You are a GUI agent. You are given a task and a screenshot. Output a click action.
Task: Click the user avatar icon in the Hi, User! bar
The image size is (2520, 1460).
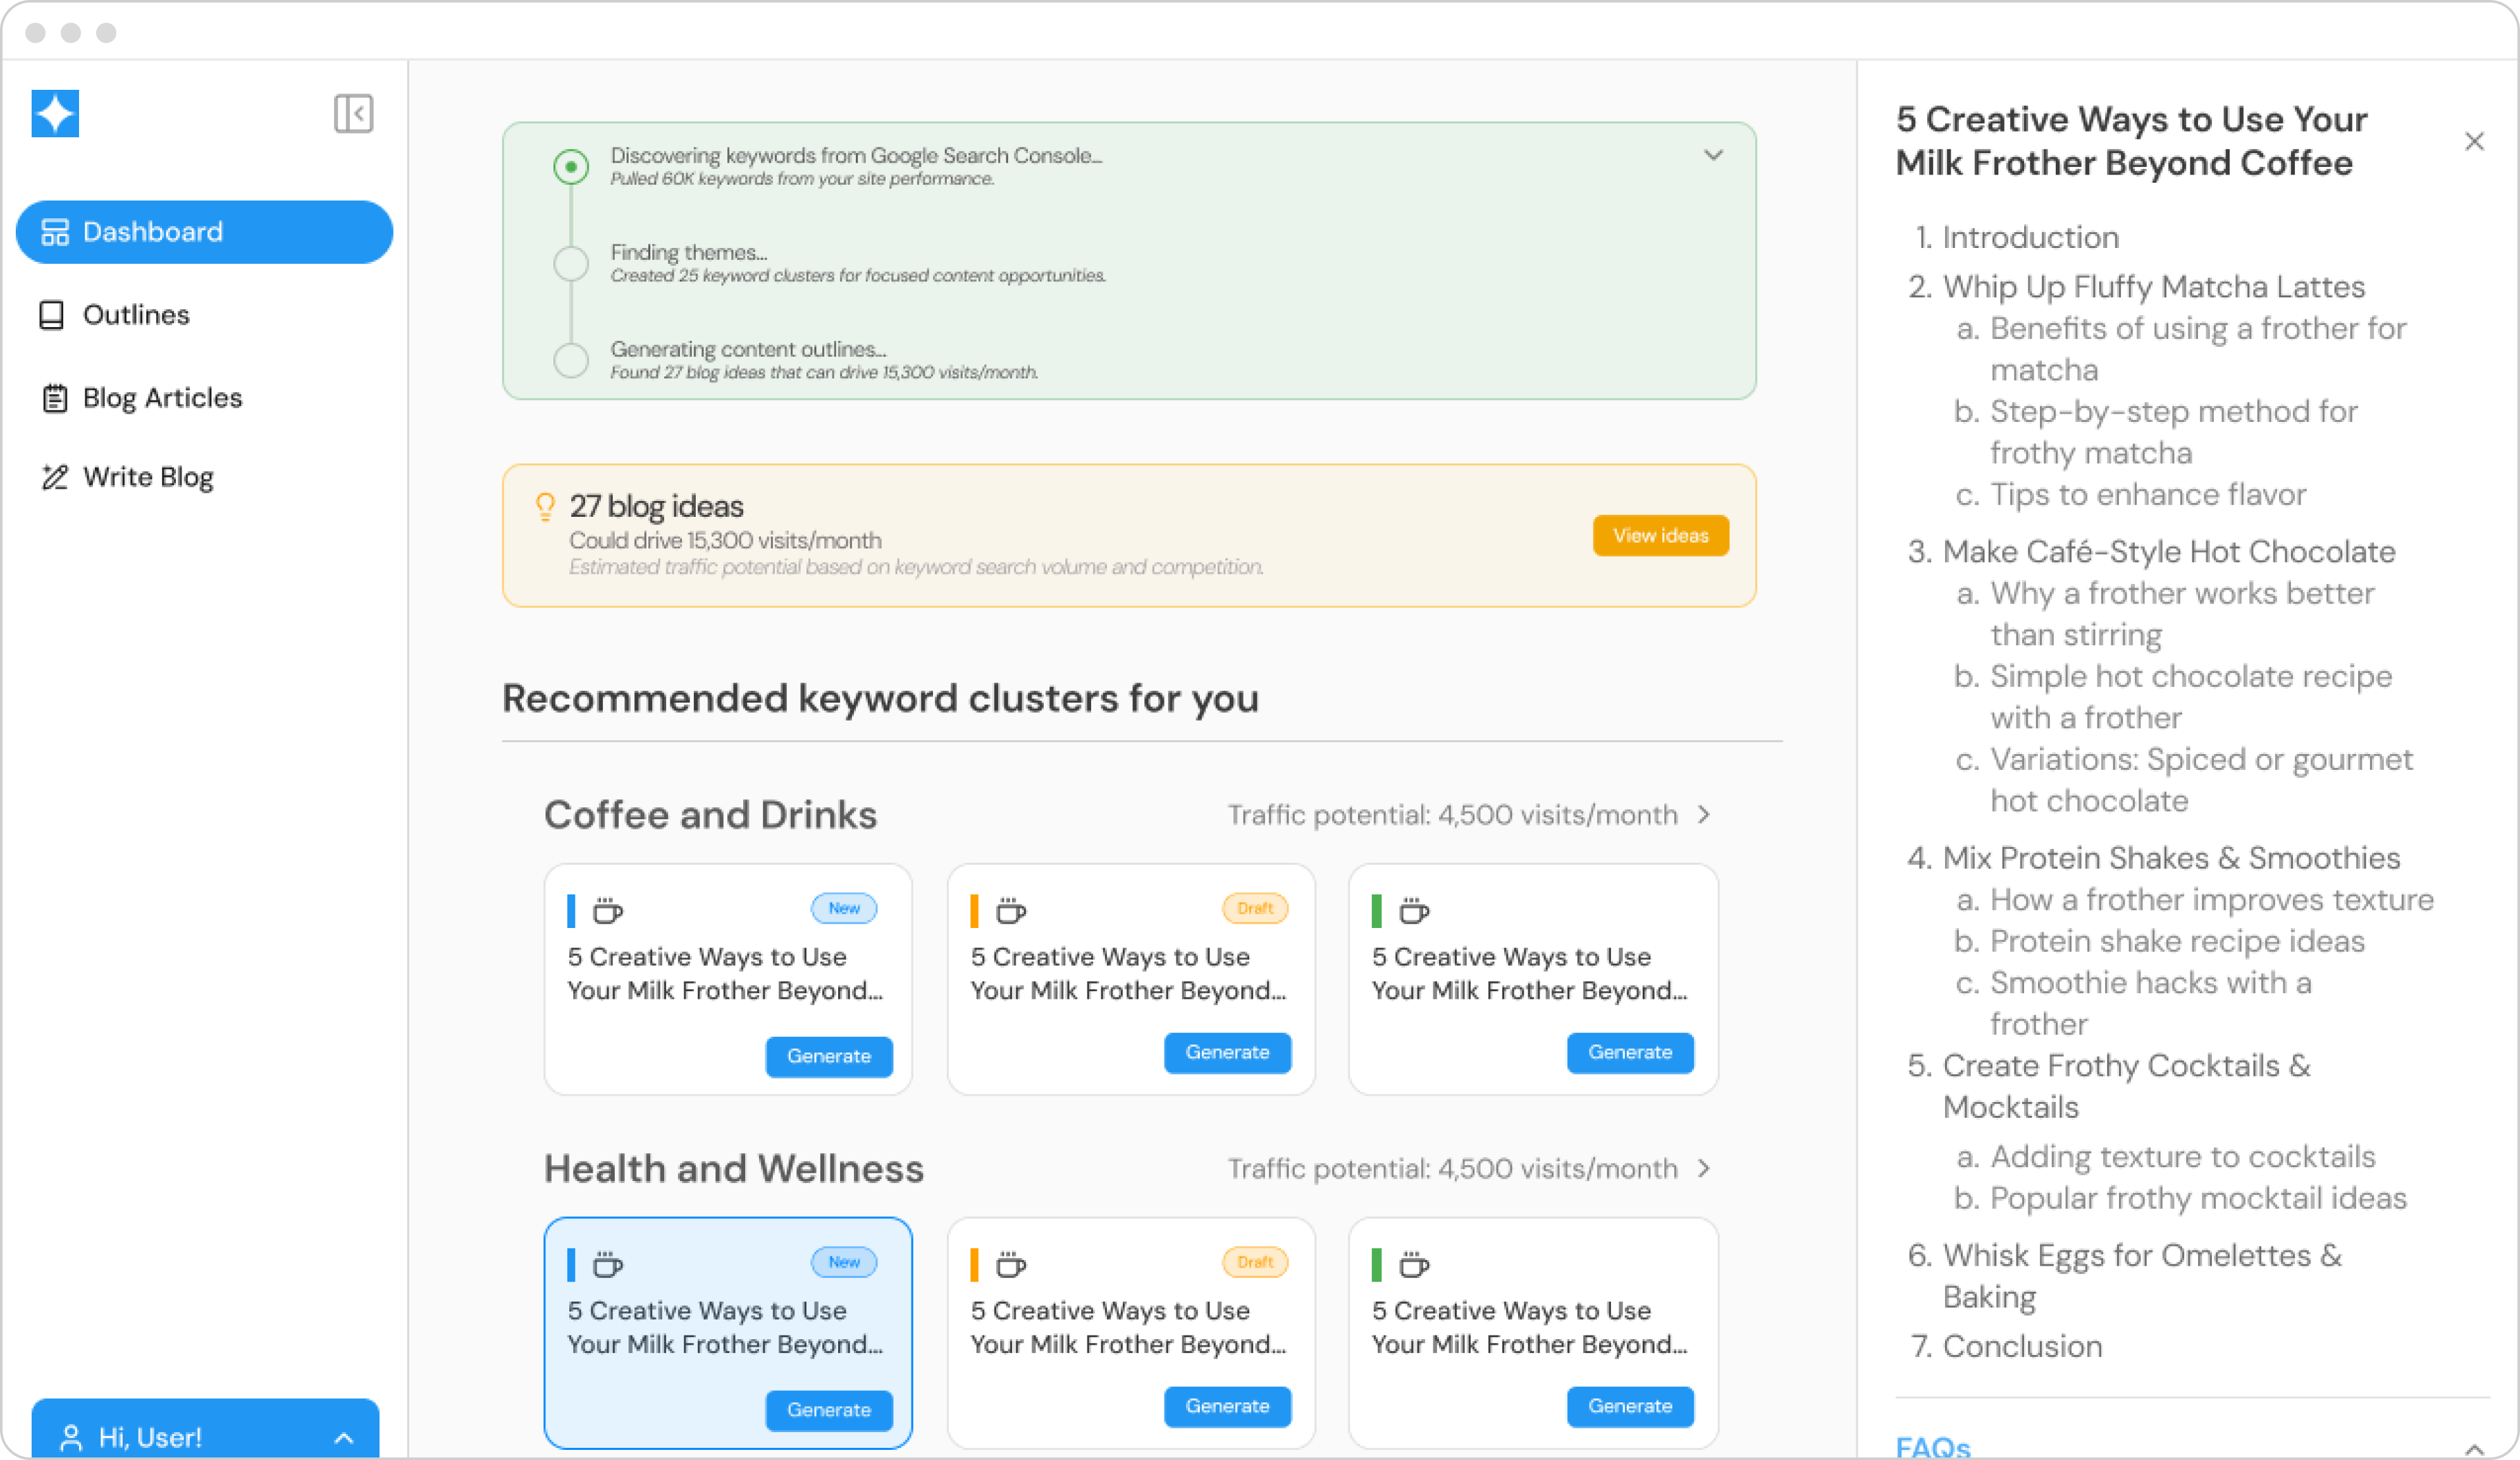pos(71,1437)
